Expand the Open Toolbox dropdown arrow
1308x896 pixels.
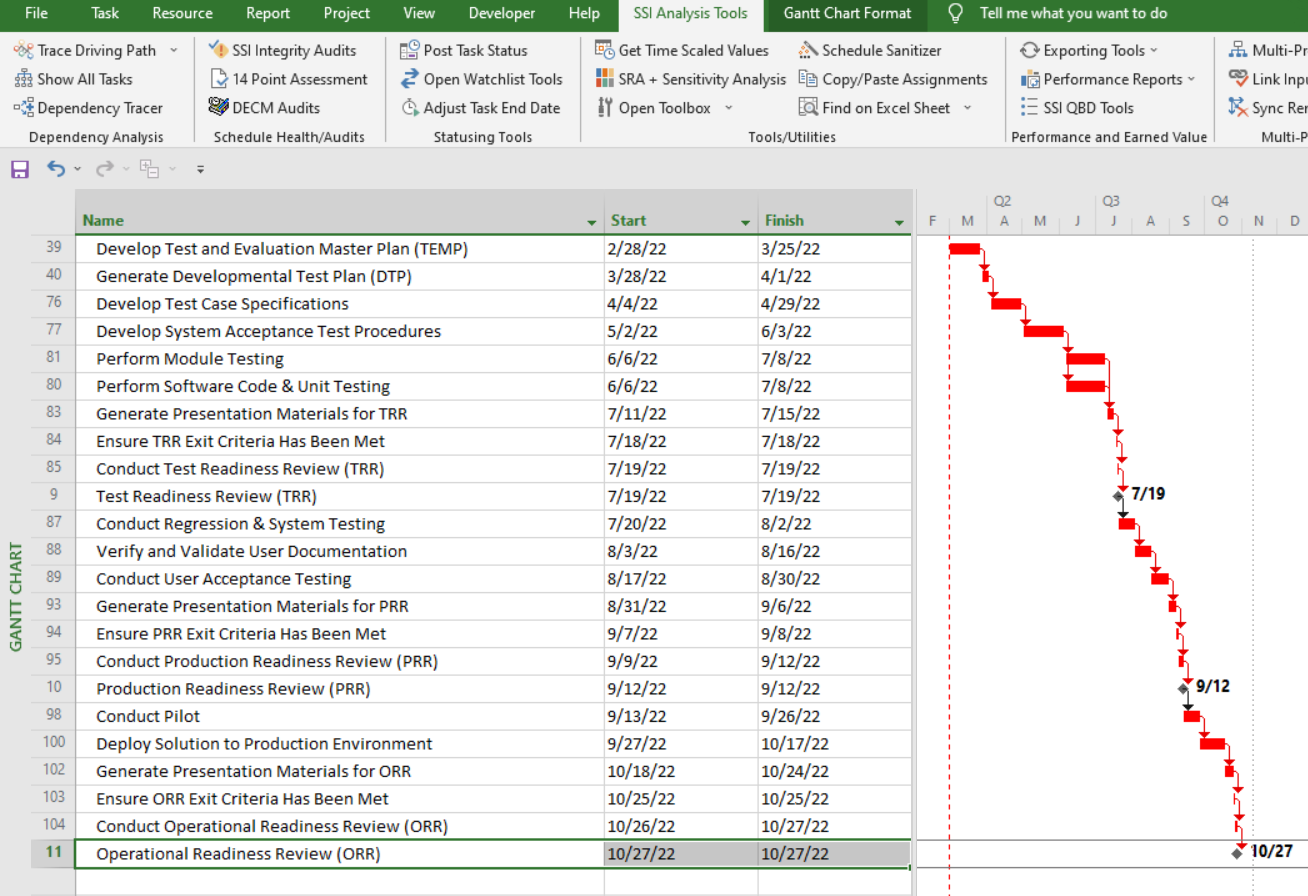[728, 108]
